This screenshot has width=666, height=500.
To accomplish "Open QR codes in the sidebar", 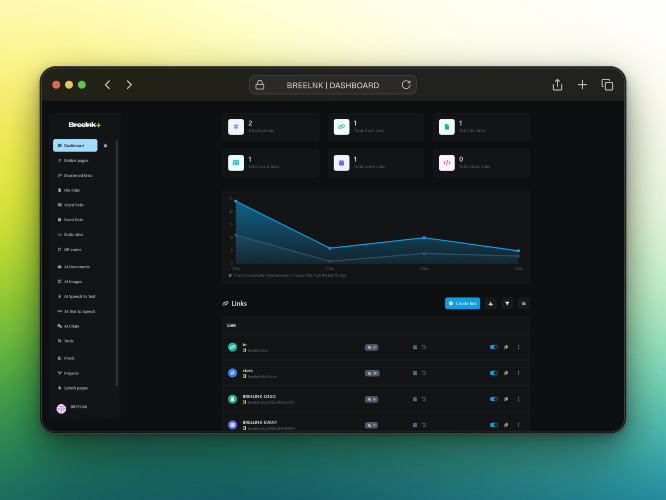I will tap(69, 249).
